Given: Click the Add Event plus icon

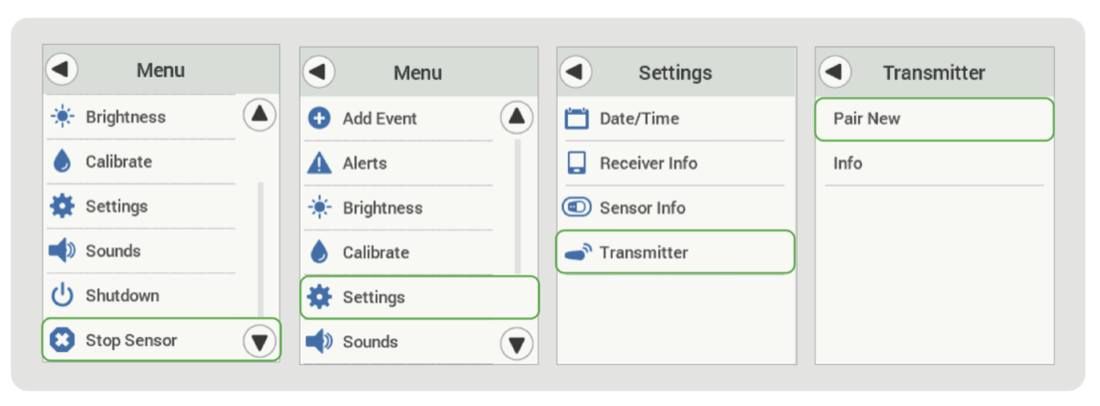Looking at the screenshot, I should pyautogui.click(x=318, y=119).
